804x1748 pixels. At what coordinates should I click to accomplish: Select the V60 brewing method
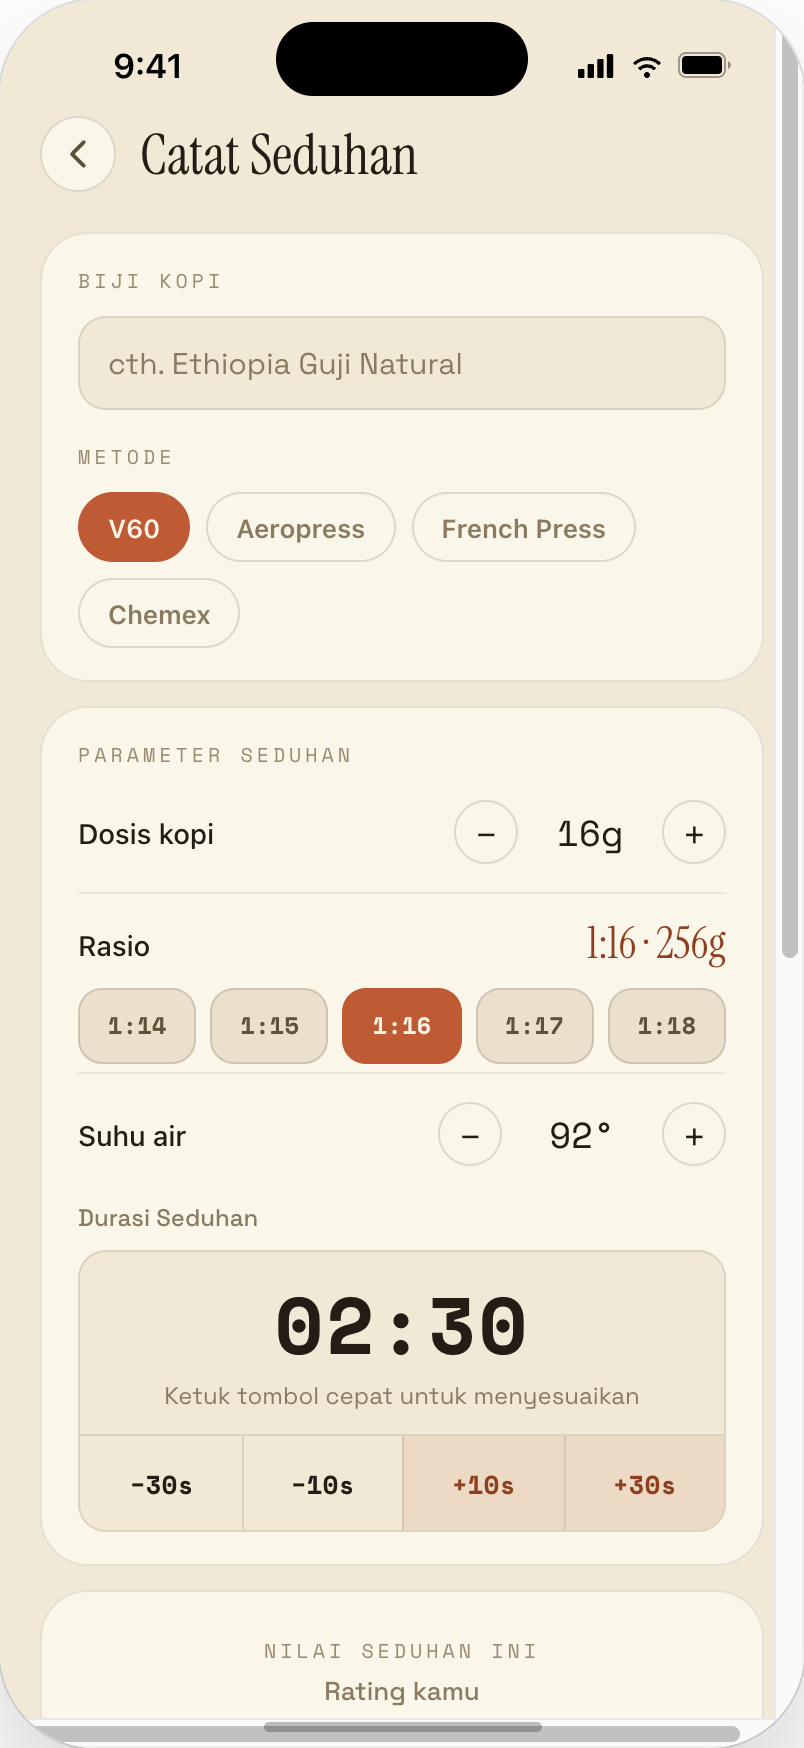pos(134,527)
